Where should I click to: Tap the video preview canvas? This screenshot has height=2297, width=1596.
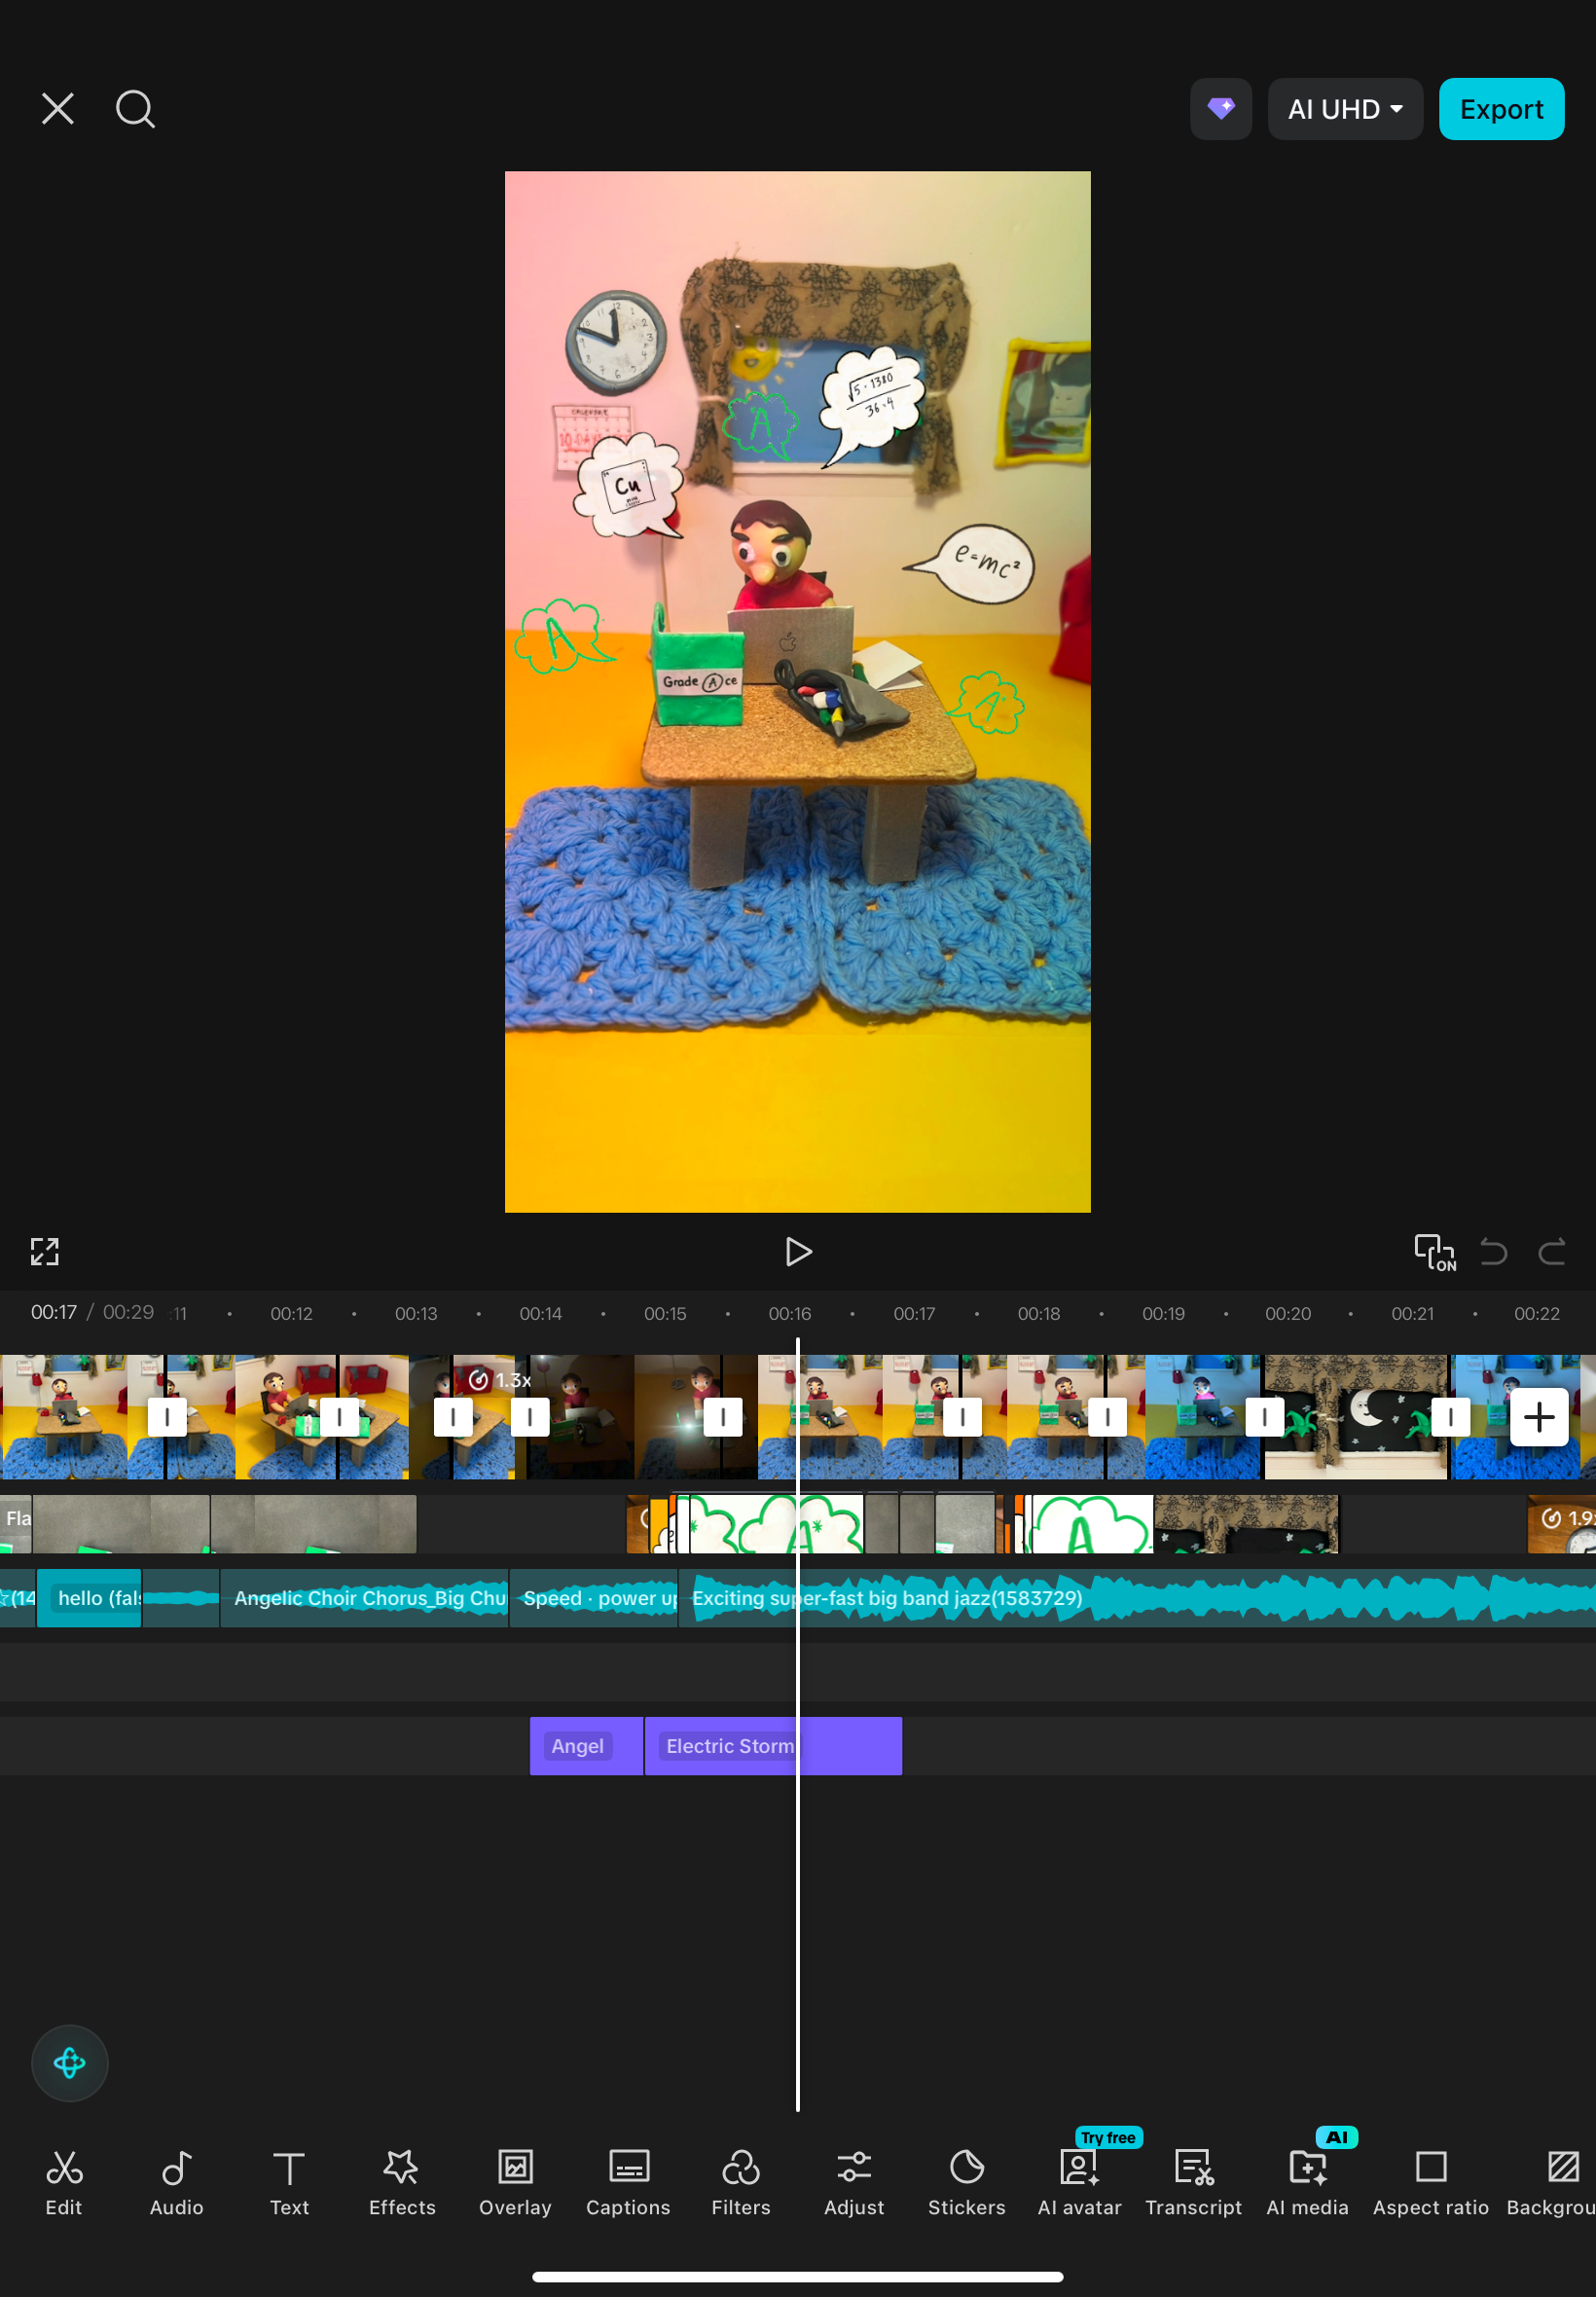[x=797, y=691]
